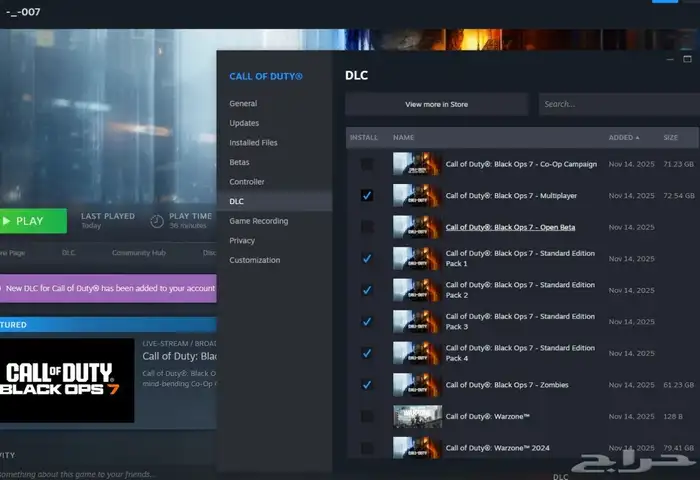Sort DLC list by INSTALL column
Viewport: 700px width, 480px height.
coord(364,138)
